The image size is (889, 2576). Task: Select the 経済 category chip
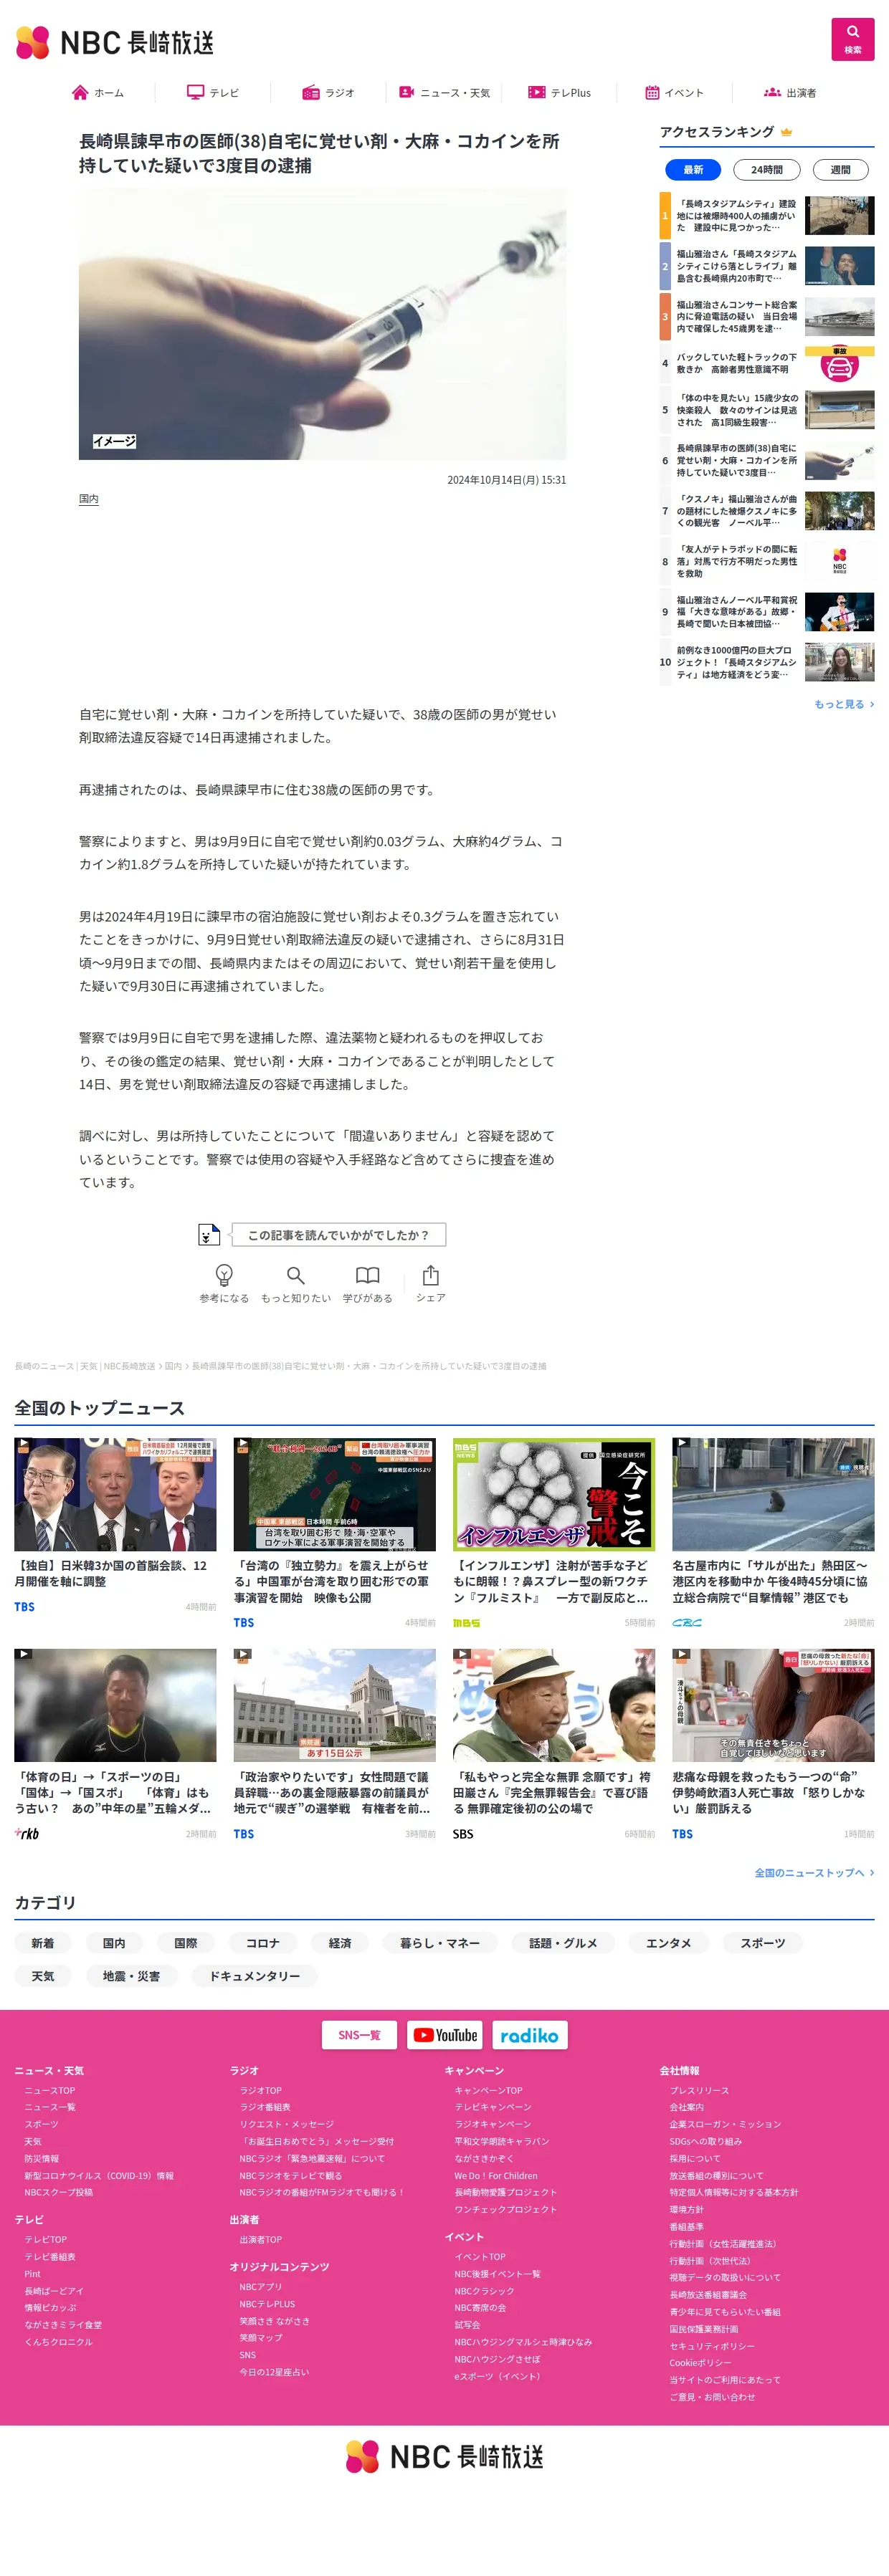coord(340,1943)
